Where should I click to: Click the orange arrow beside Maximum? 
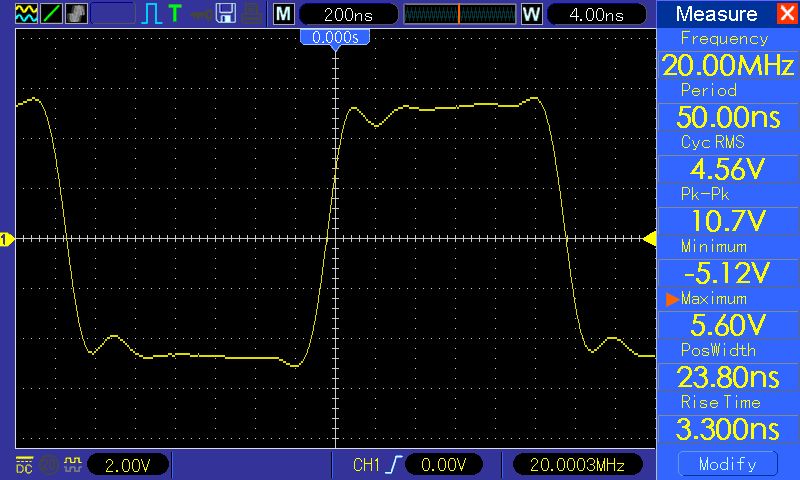[x=672, y=299]
